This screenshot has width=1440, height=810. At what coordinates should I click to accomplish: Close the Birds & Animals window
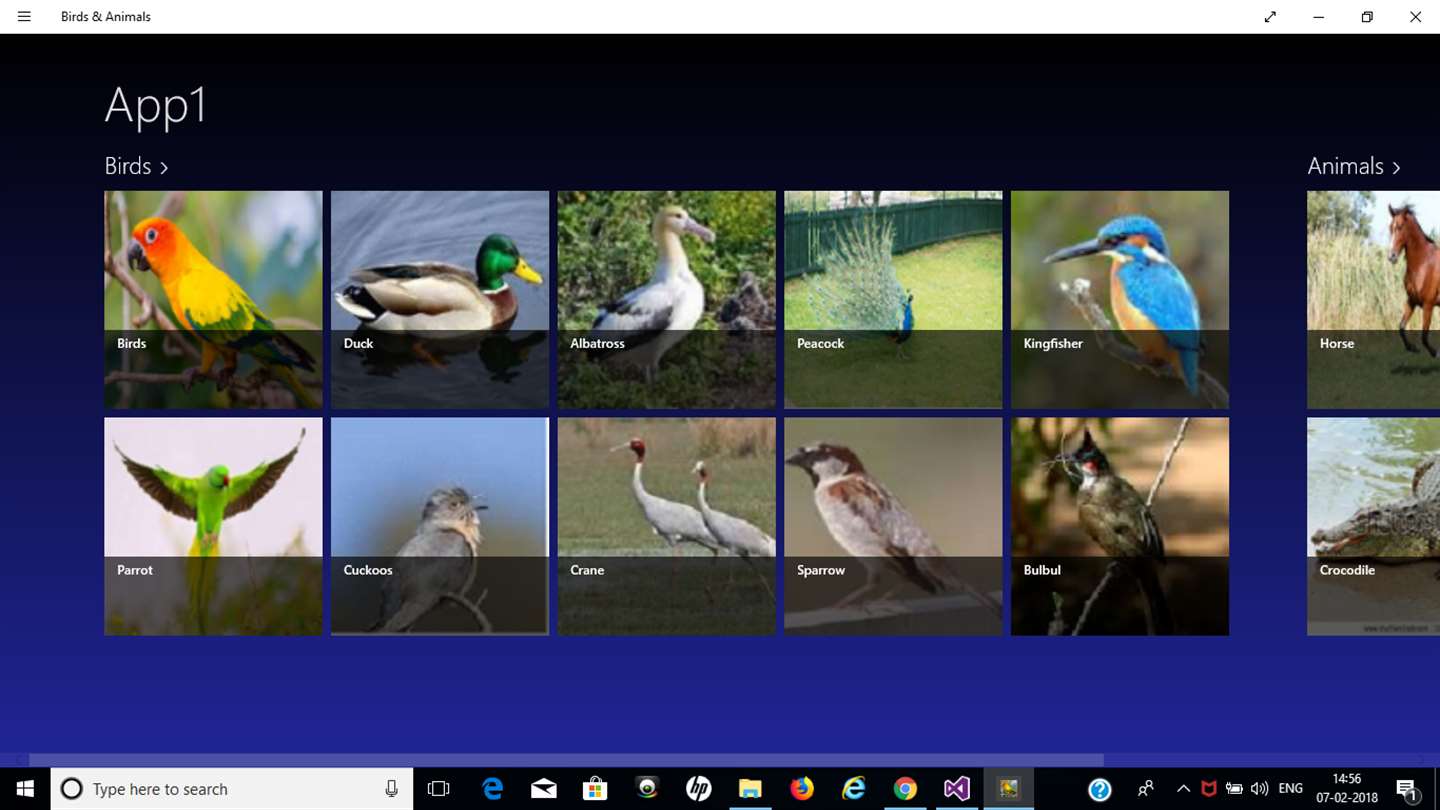click(x=1415, y=17)
